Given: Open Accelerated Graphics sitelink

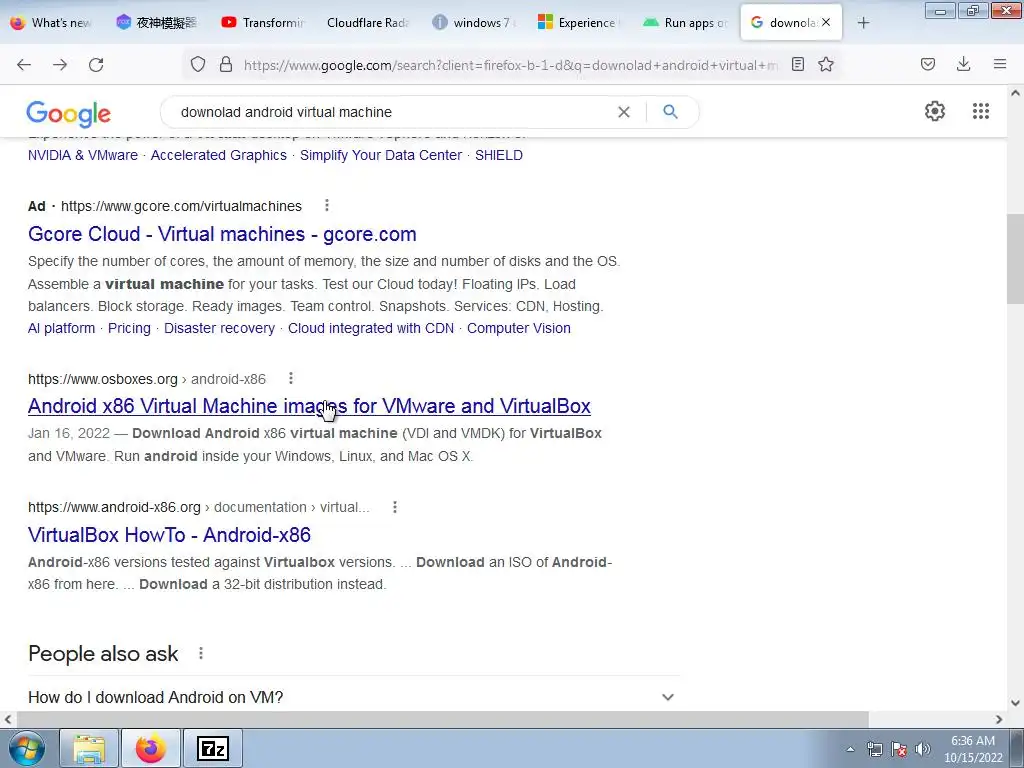Looking at the screenshot, I should click(219, 155).
